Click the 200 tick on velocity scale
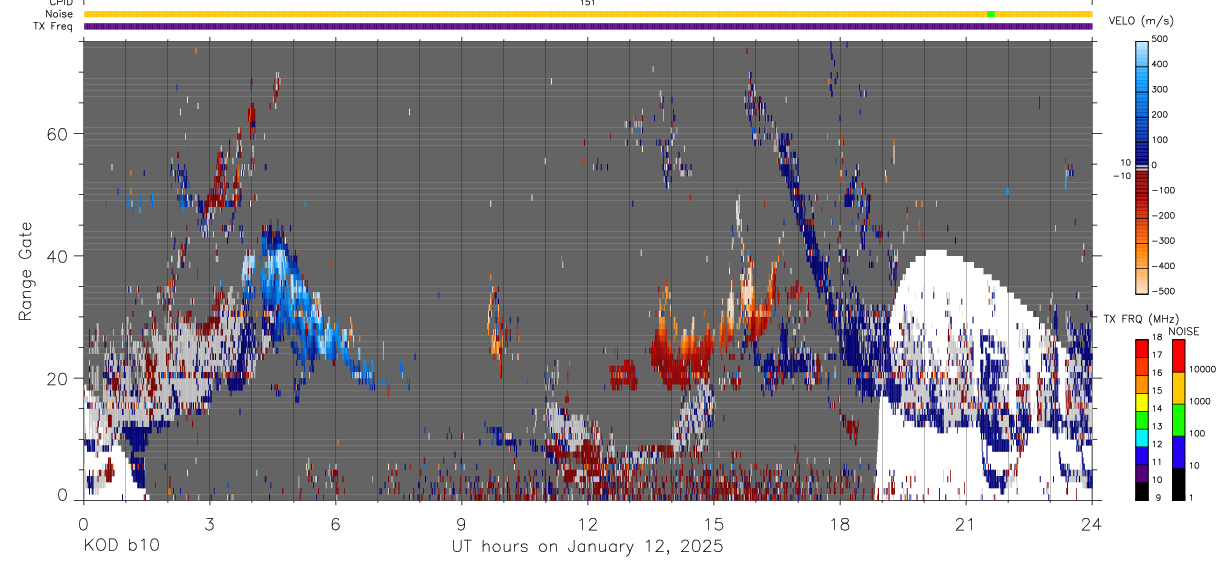Viewport: 1228px width, 567px height. tap(1160, 115)
